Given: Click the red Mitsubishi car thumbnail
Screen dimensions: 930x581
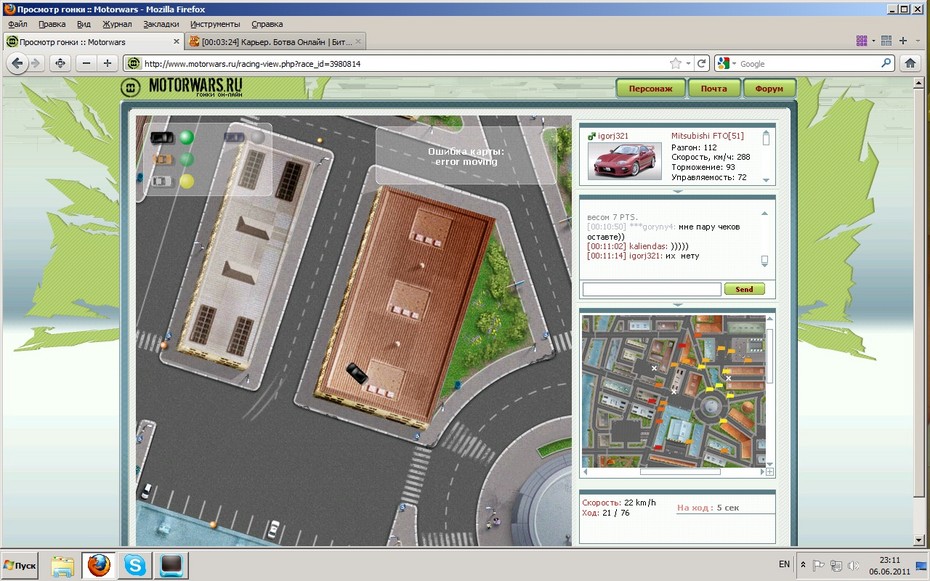Looking at the screenshot, I should click(x=625, y=160).
